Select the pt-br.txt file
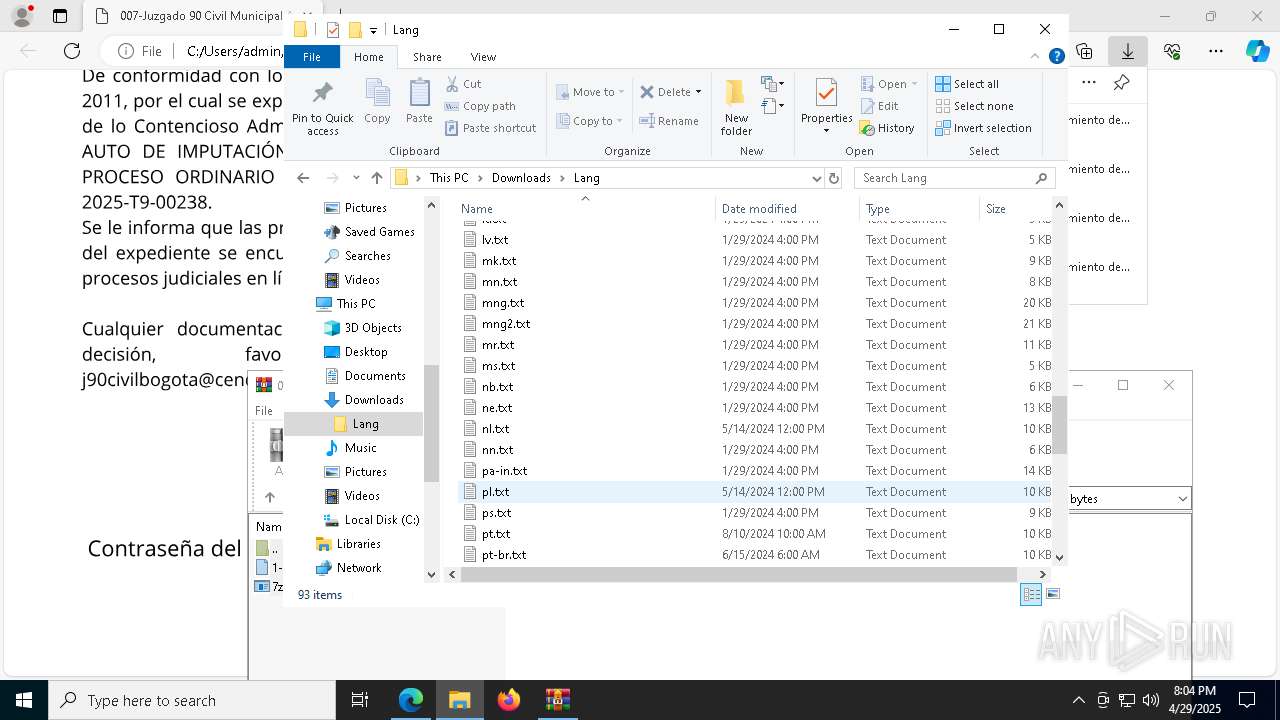 (755, 555)
